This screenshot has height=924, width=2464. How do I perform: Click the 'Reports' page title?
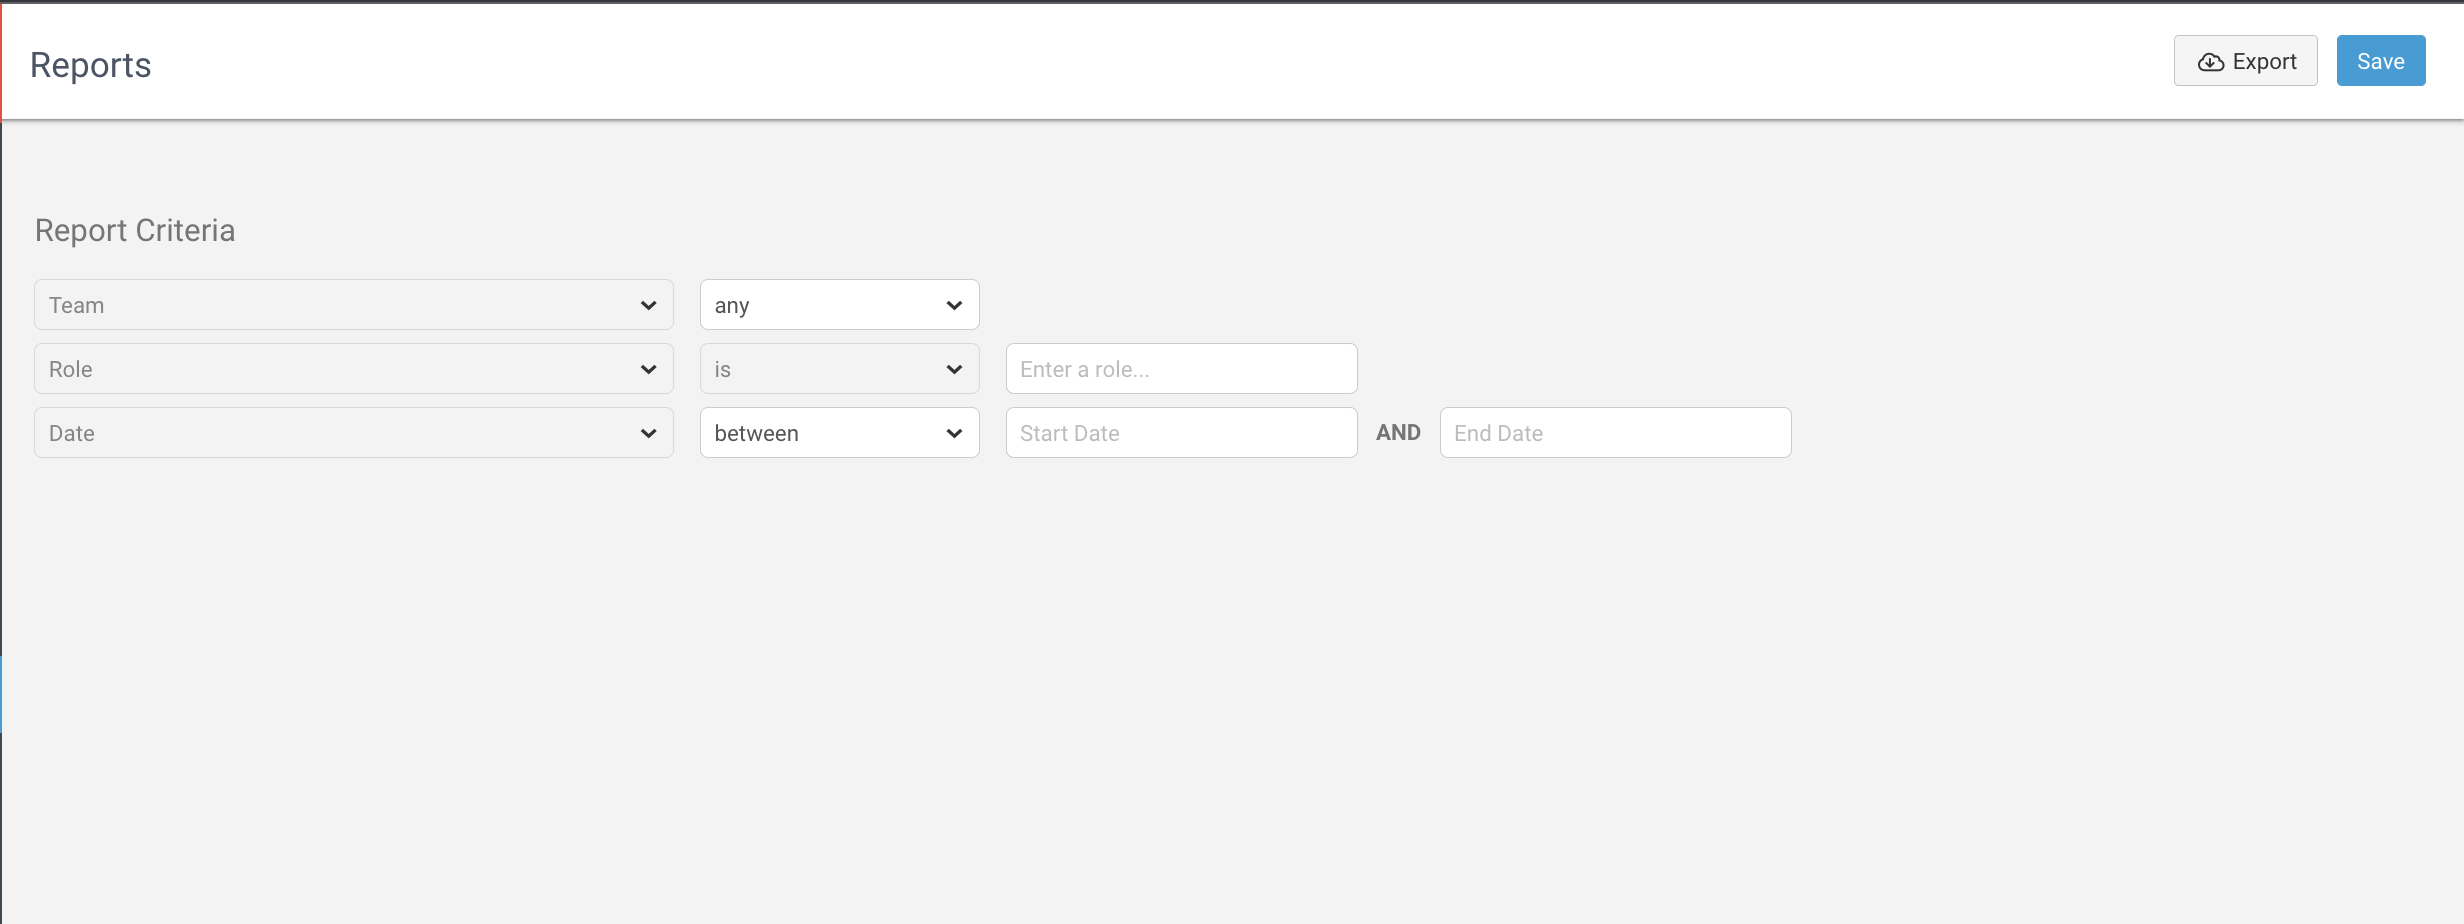(x=91, y=65)
